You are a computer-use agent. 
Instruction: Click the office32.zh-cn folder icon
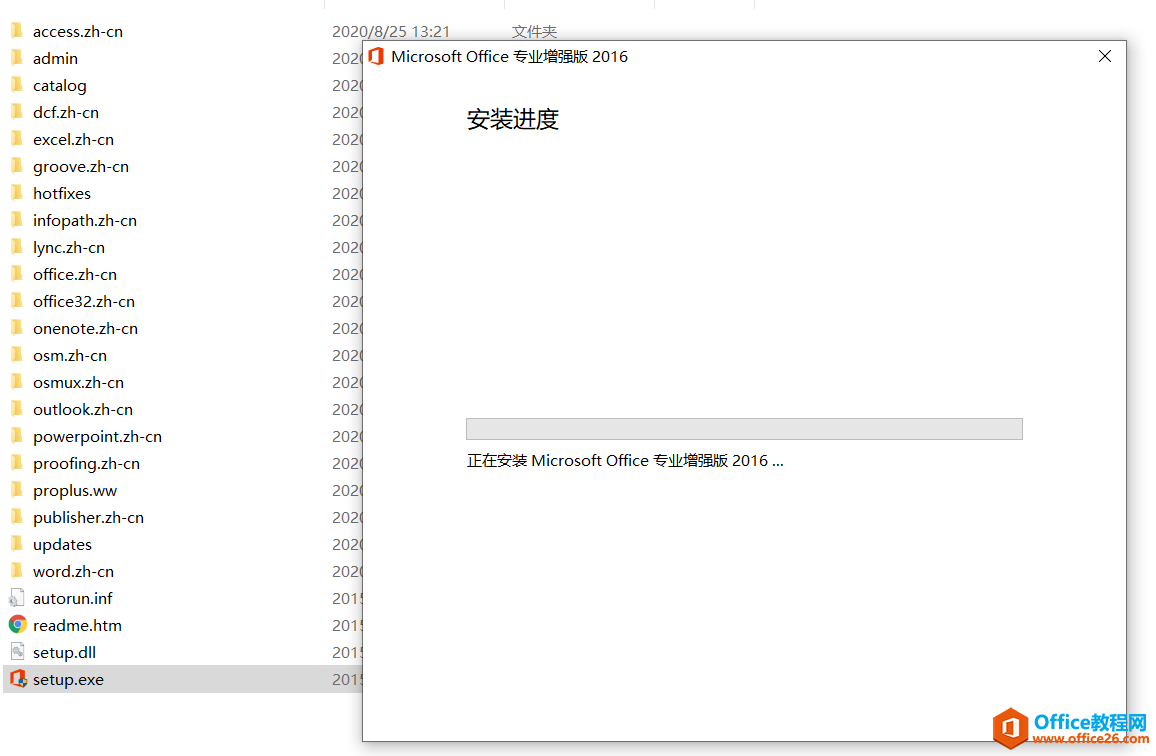[x=17, y=301]
